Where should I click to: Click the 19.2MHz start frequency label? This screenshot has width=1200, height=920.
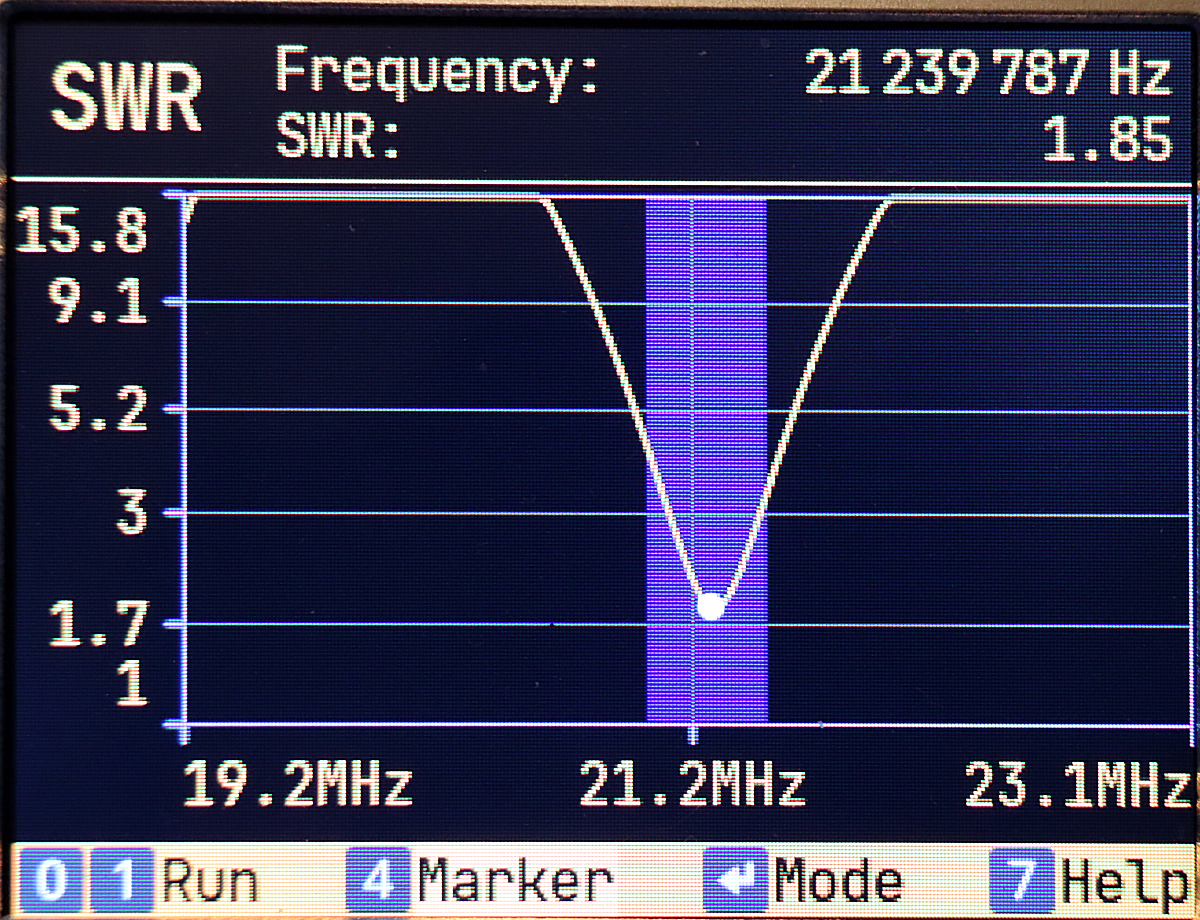[x=298, y=786]
